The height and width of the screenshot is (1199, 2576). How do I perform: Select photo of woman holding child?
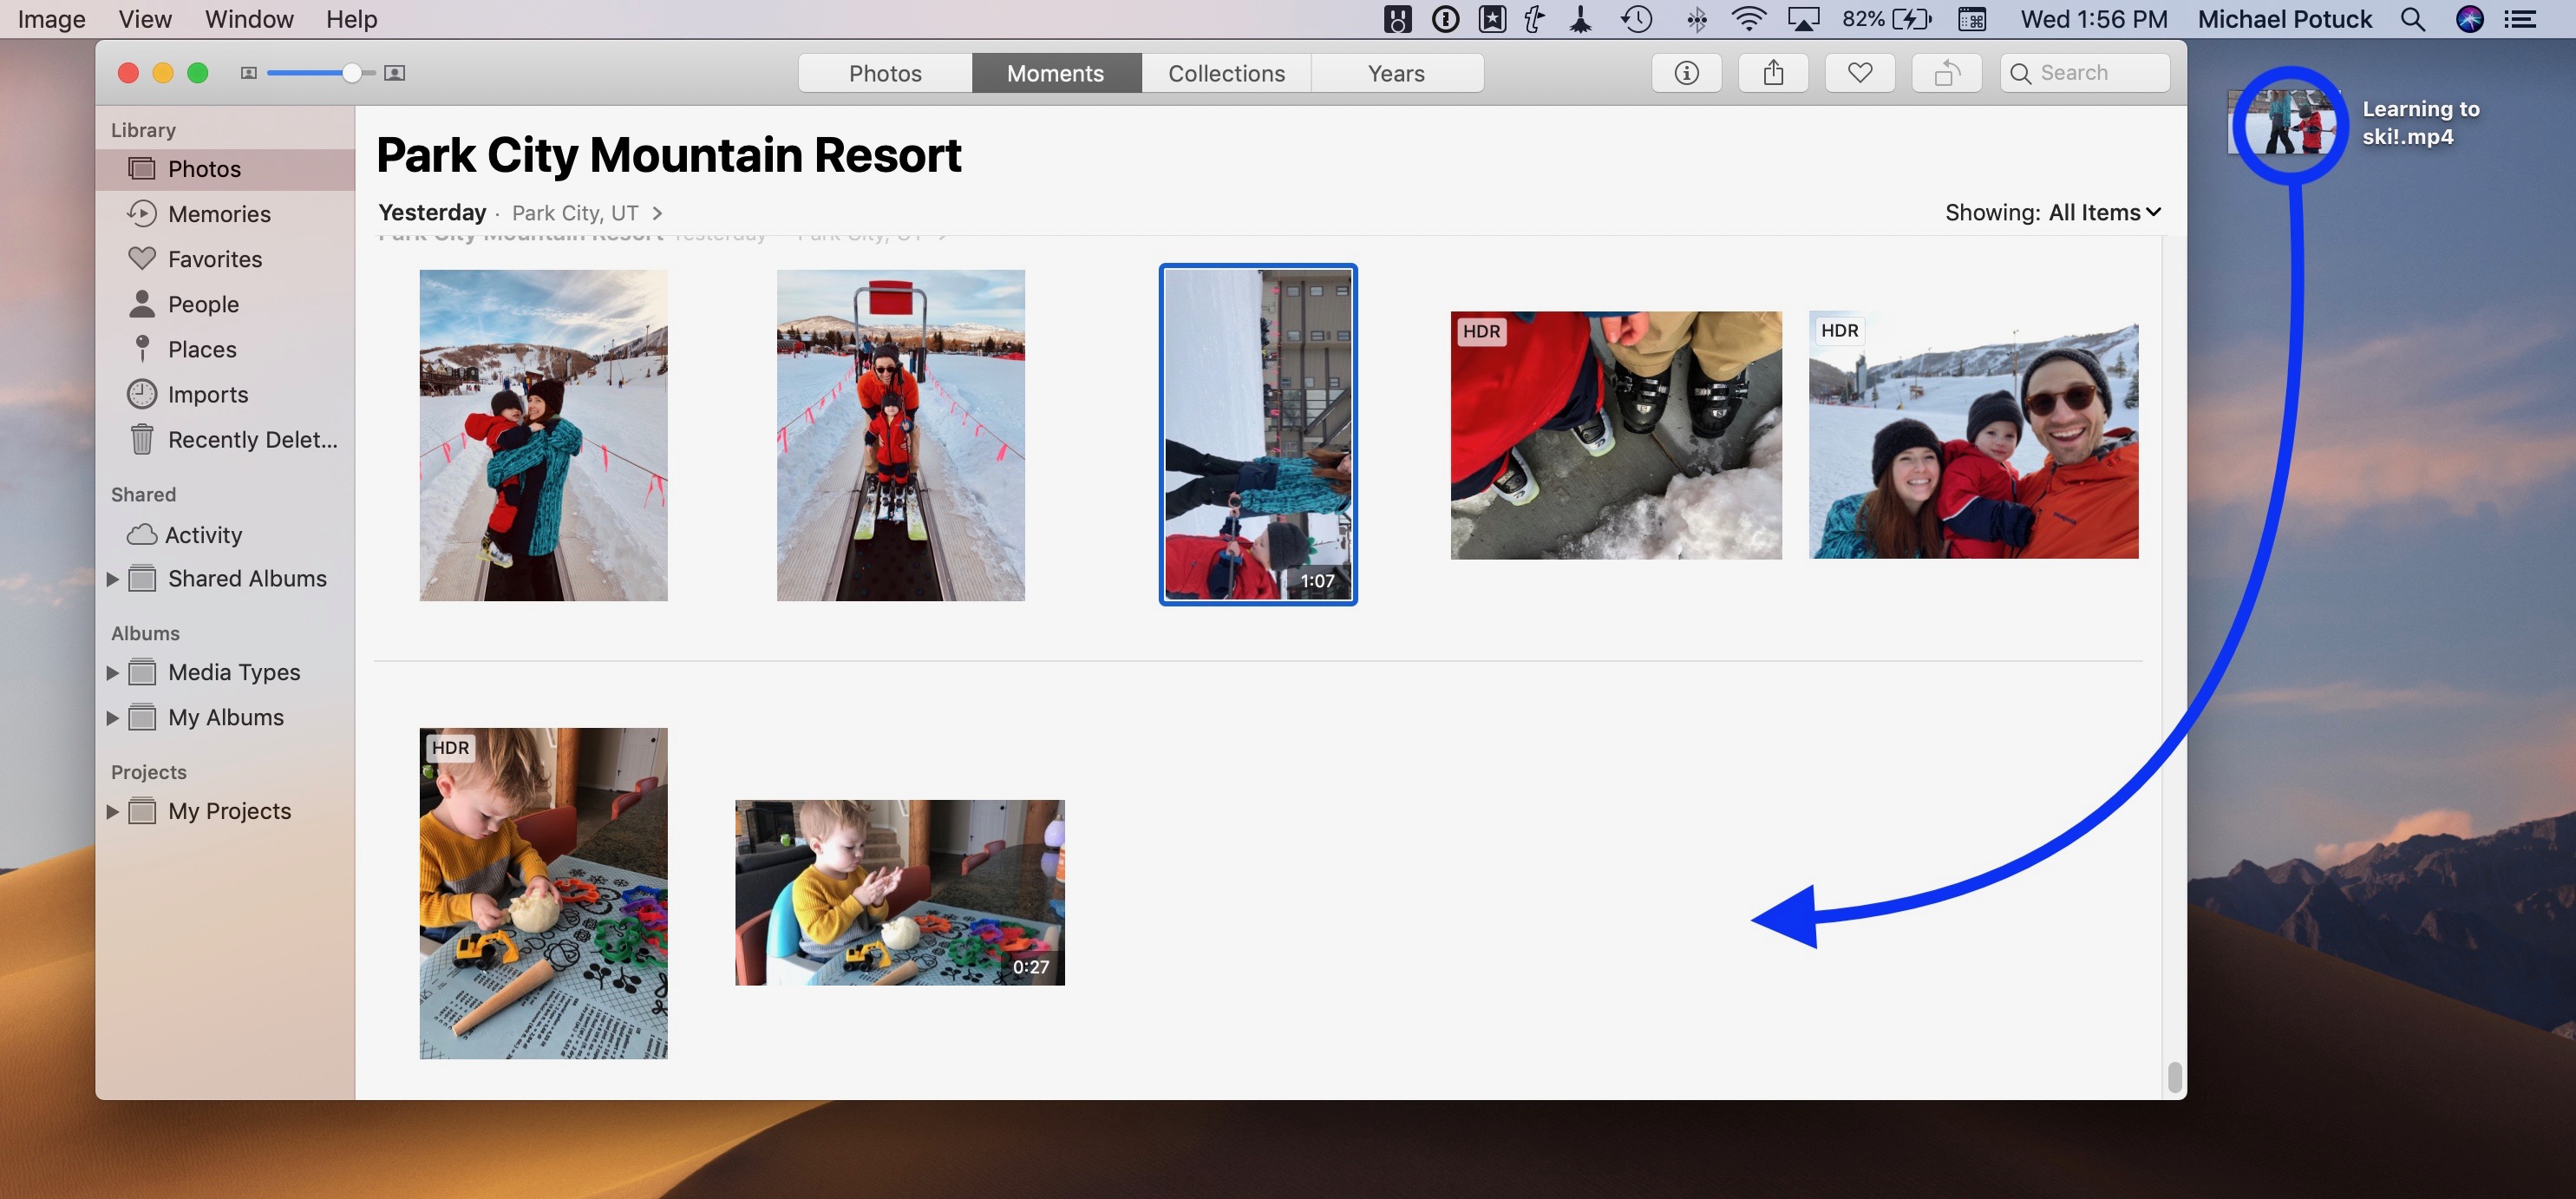click(543, 435)
